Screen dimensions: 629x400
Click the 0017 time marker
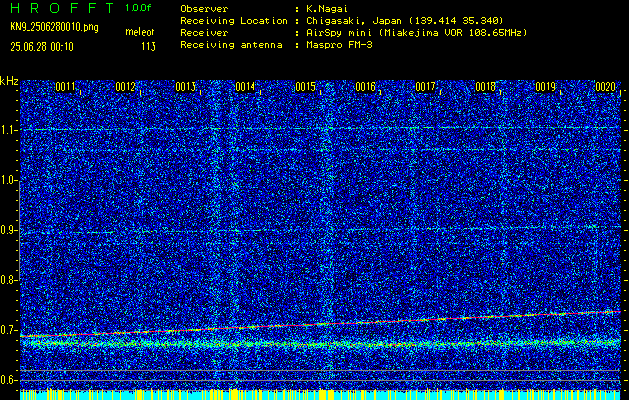(425, 87)
